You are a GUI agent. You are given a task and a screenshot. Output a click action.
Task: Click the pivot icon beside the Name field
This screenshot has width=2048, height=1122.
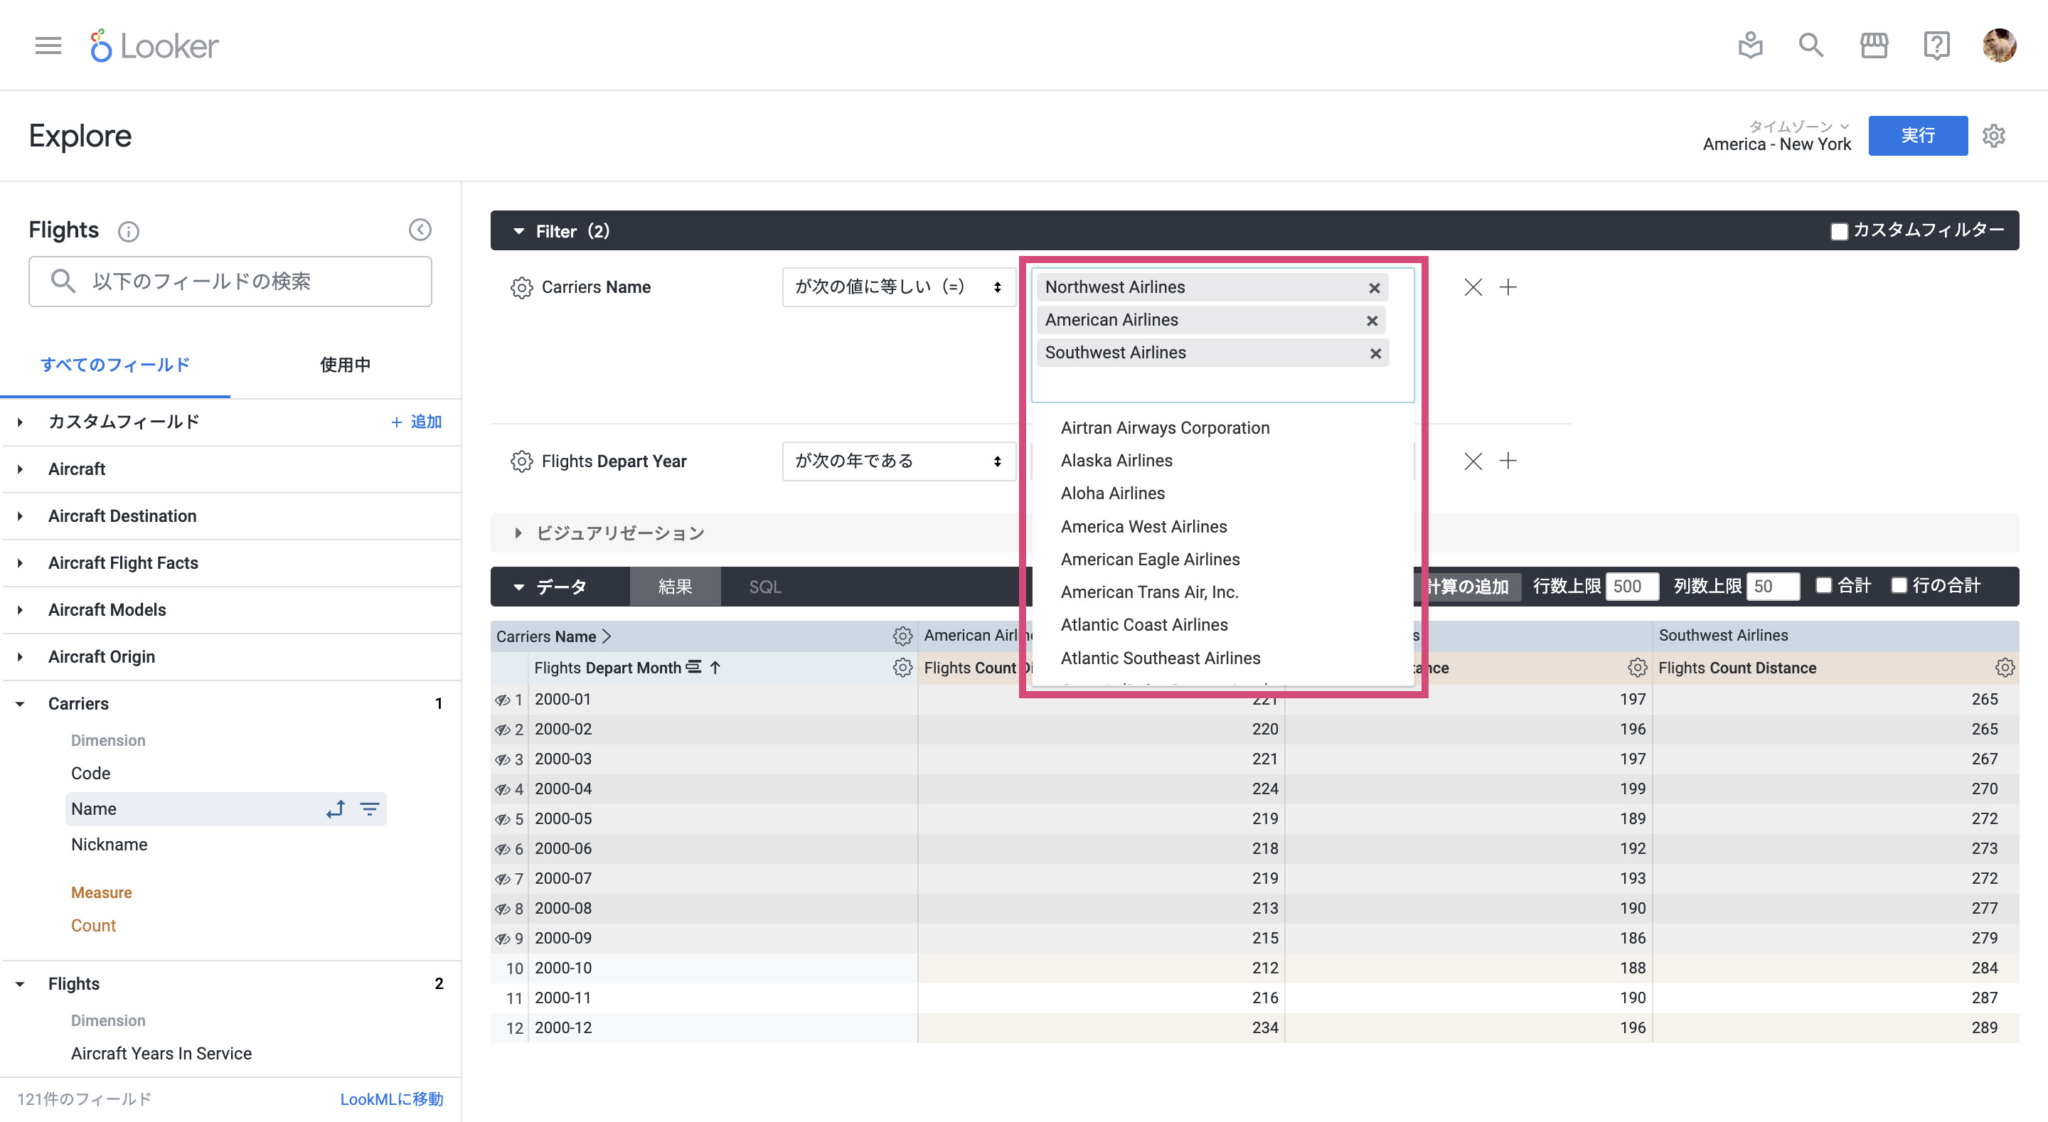336,809
